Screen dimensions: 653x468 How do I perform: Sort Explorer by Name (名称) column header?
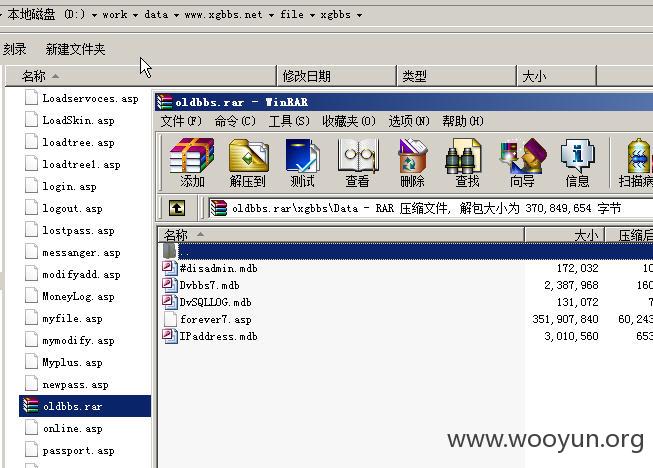click(141, 76)
